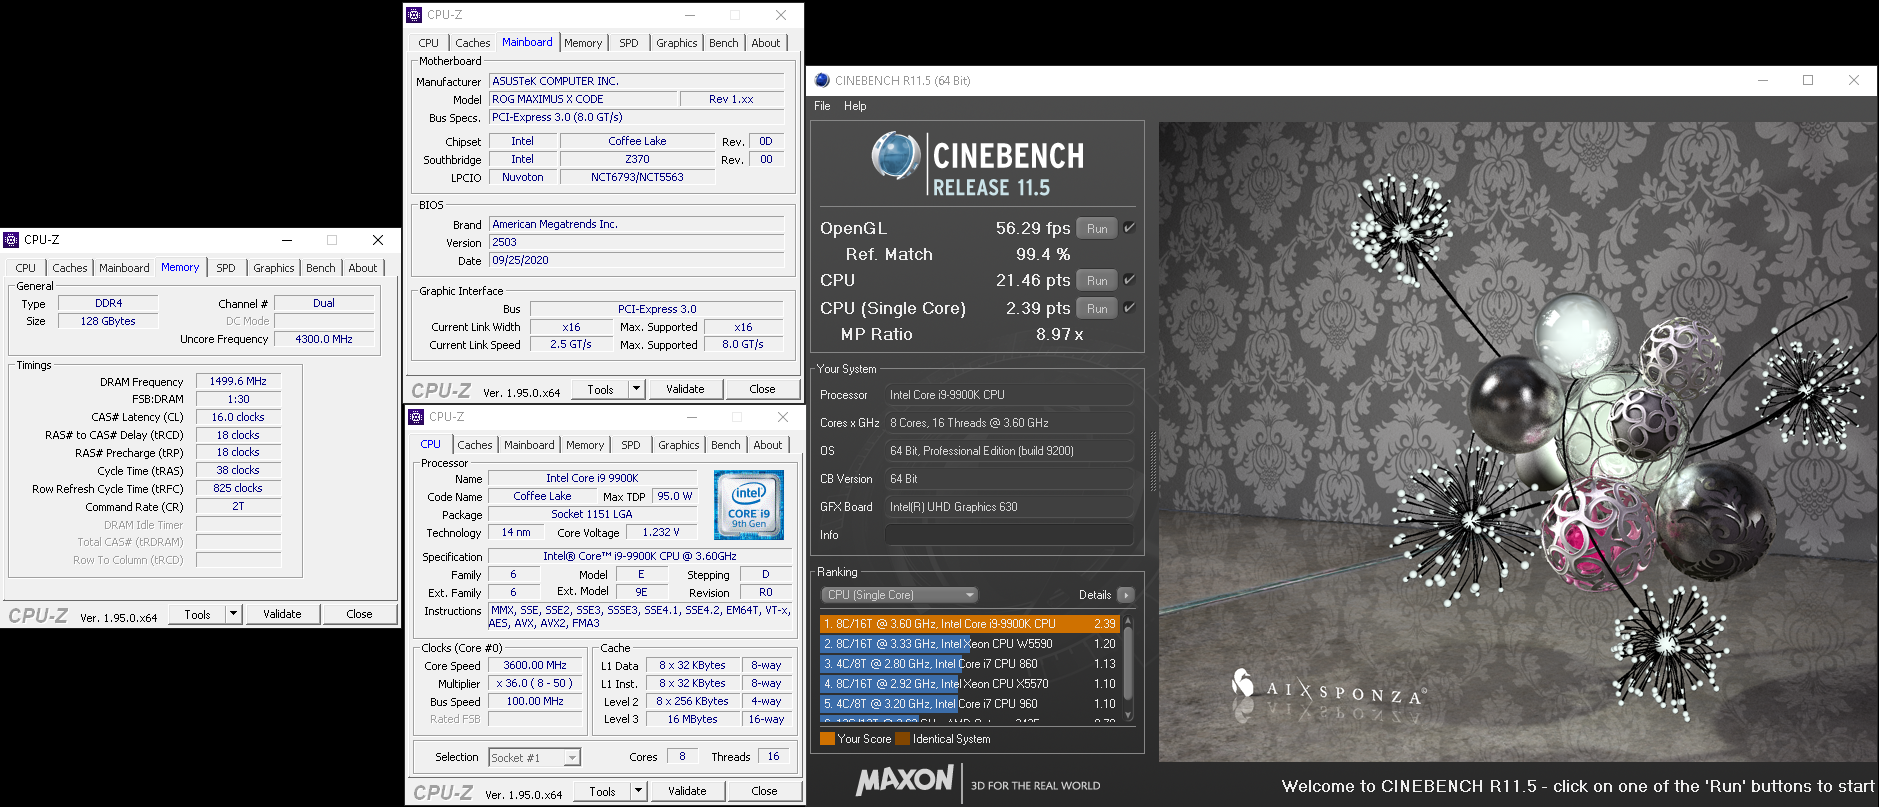
Task: Click the Cinebench icon in the title bar
Action: [822, 81]
